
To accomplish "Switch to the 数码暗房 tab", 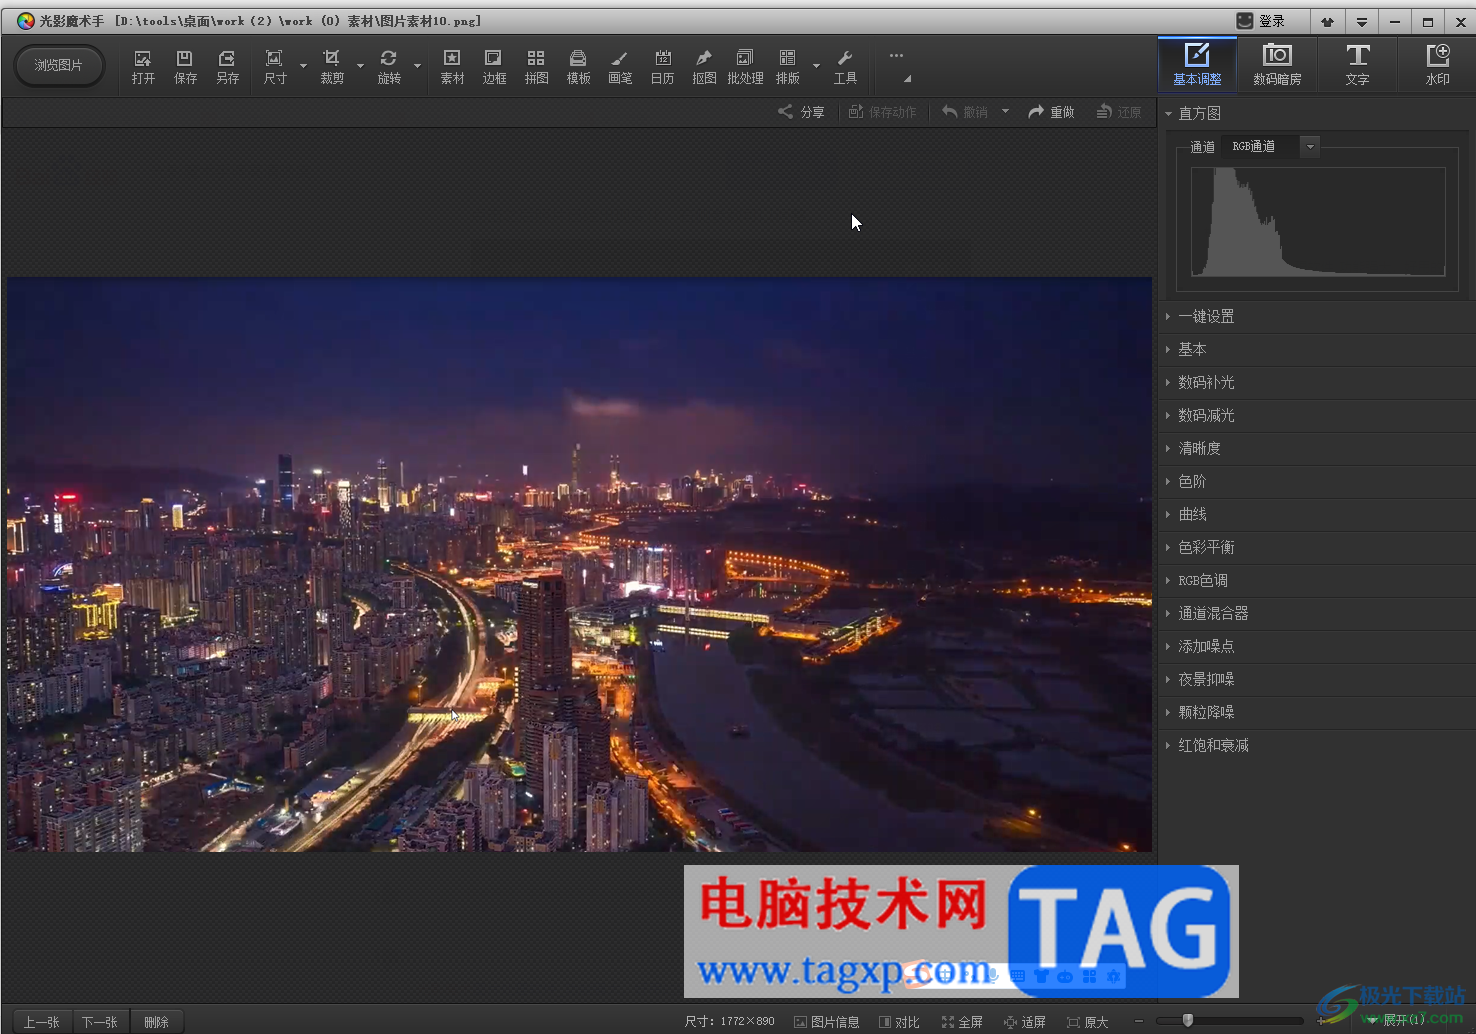I will pos(1277,65).
